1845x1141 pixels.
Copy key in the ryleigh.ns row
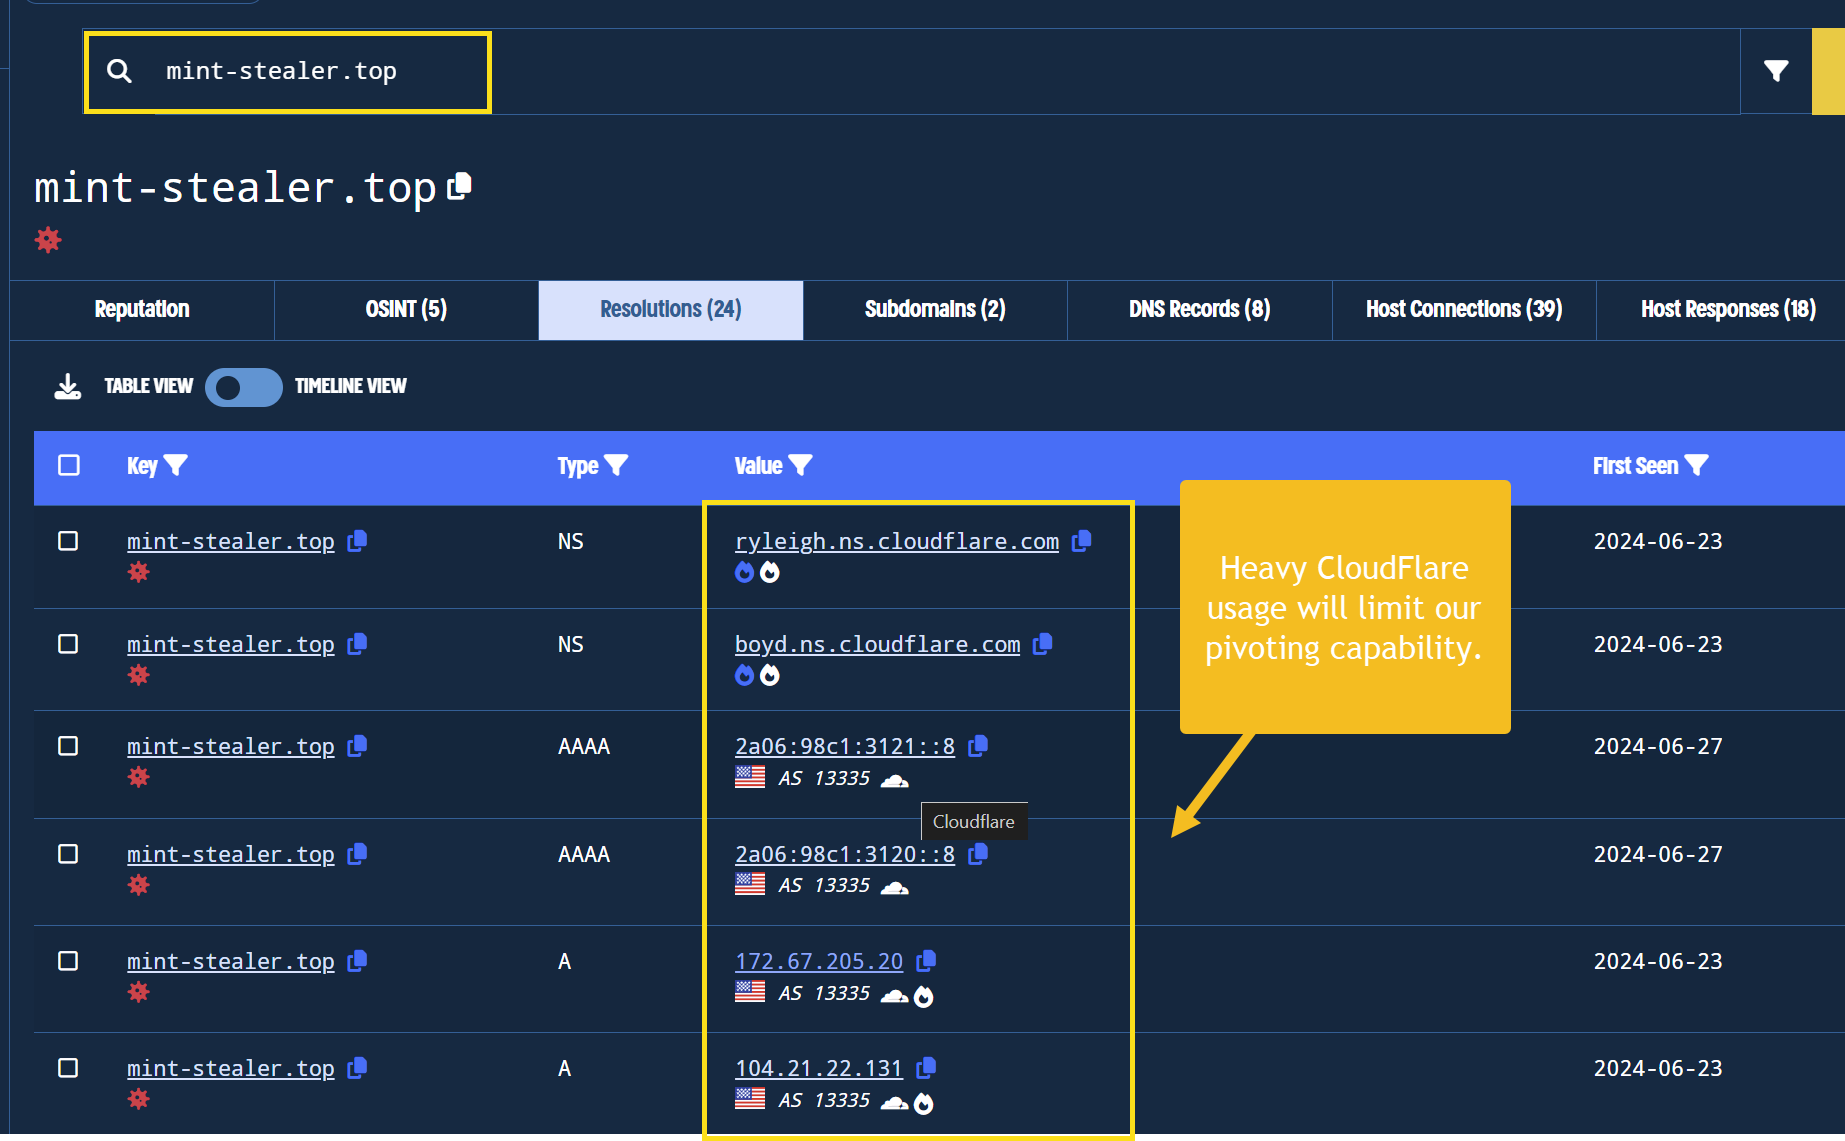click(357, 541)
